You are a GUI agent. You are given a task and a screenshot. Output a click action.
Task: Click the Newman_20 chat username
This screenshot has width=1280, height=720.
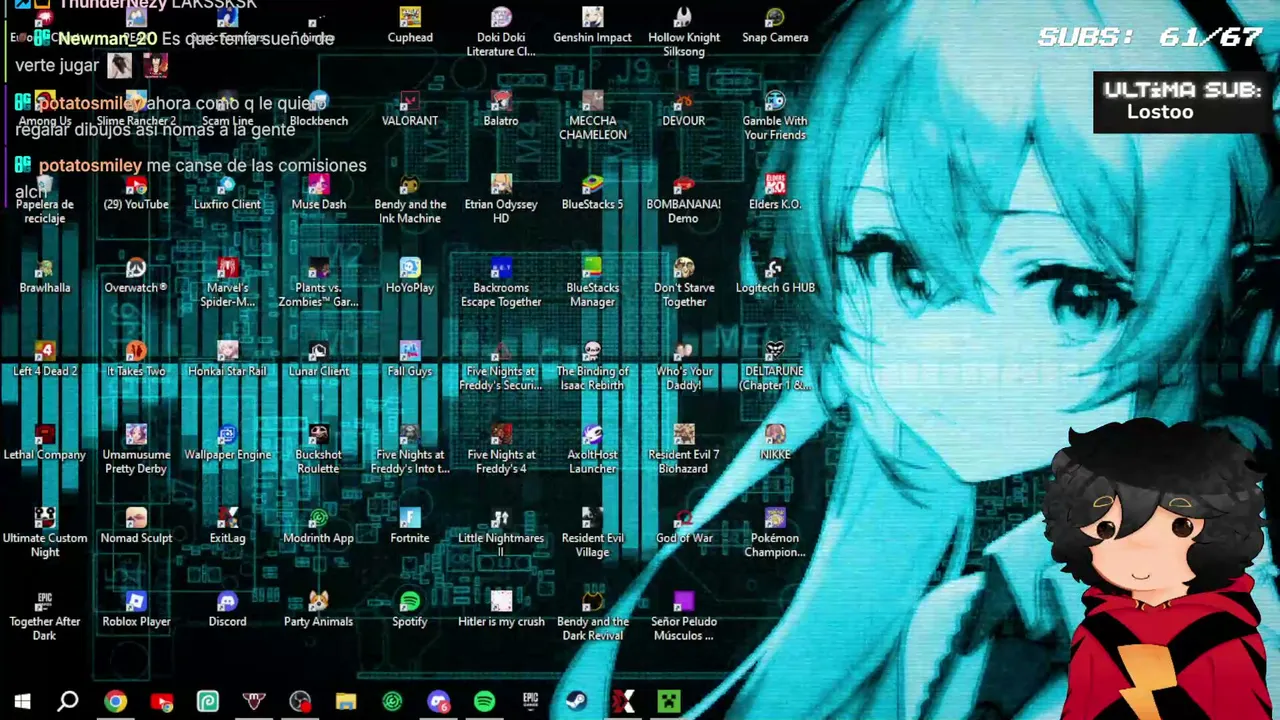107,38
